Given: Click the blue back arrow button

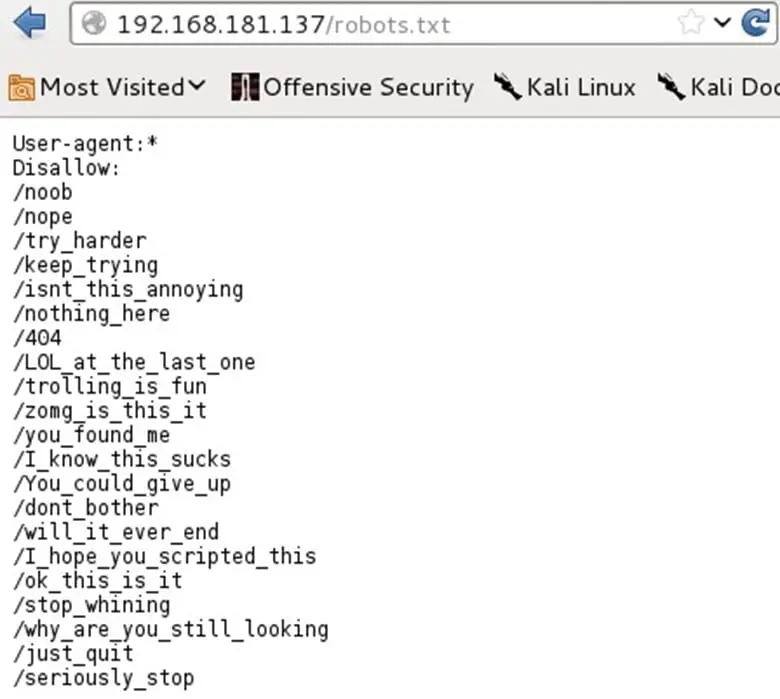Looking at the screenshot, I should click(30, 24).
